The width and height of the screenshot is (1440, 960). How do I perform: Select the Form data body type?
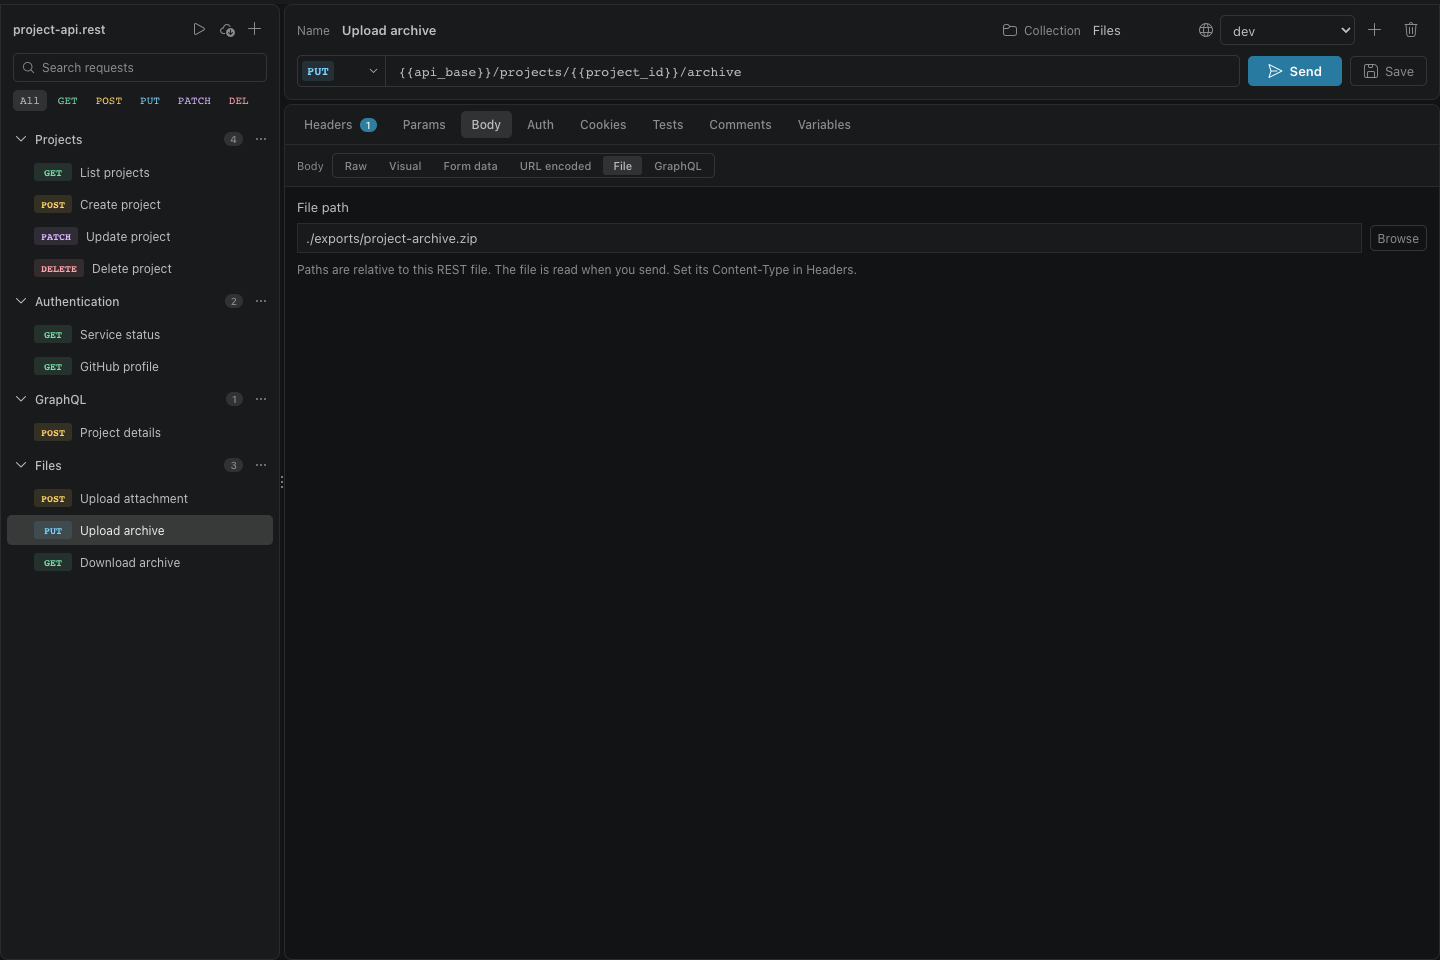[470, 166]
